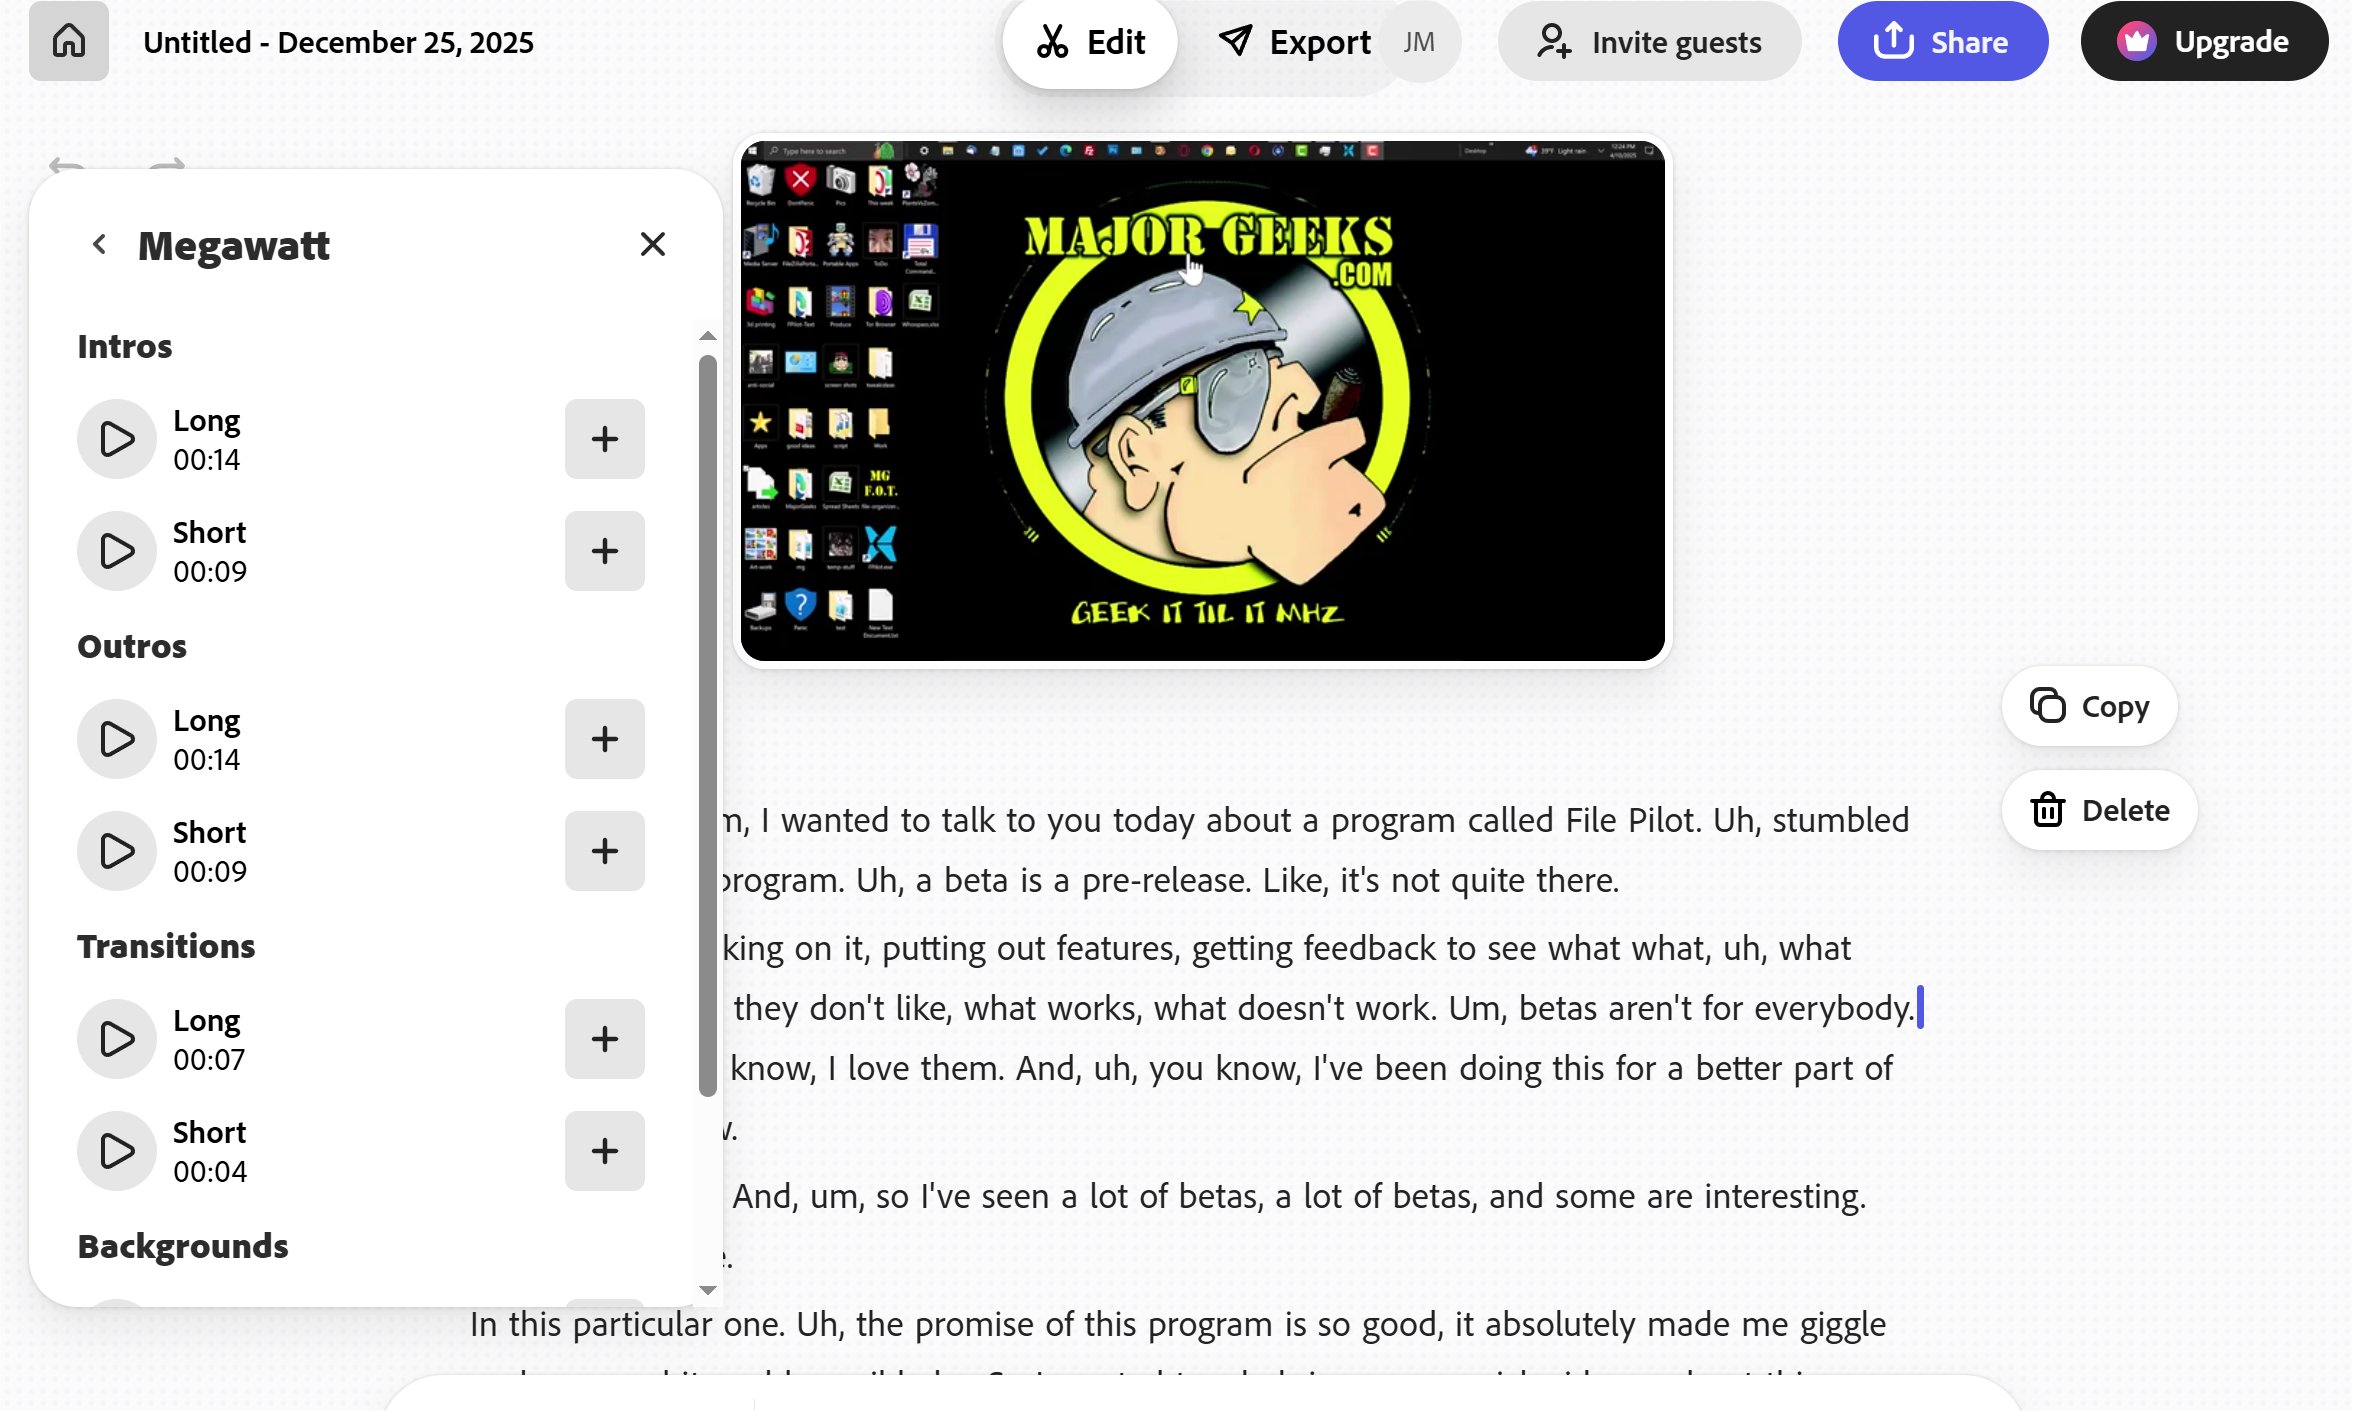Play the Long intro preview

[117, 439]
